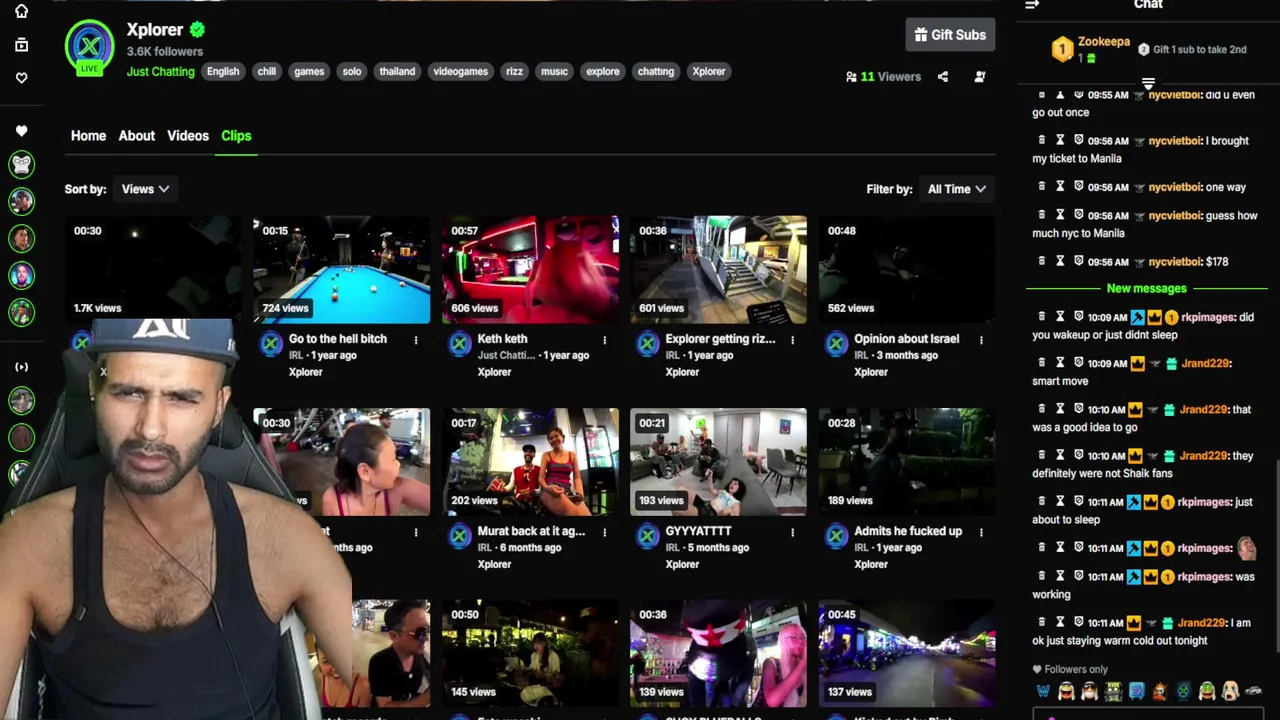This screenshot has height=720, width=1280.
Task: Click the 'New messages' divider label
Action: [1146, 288]
